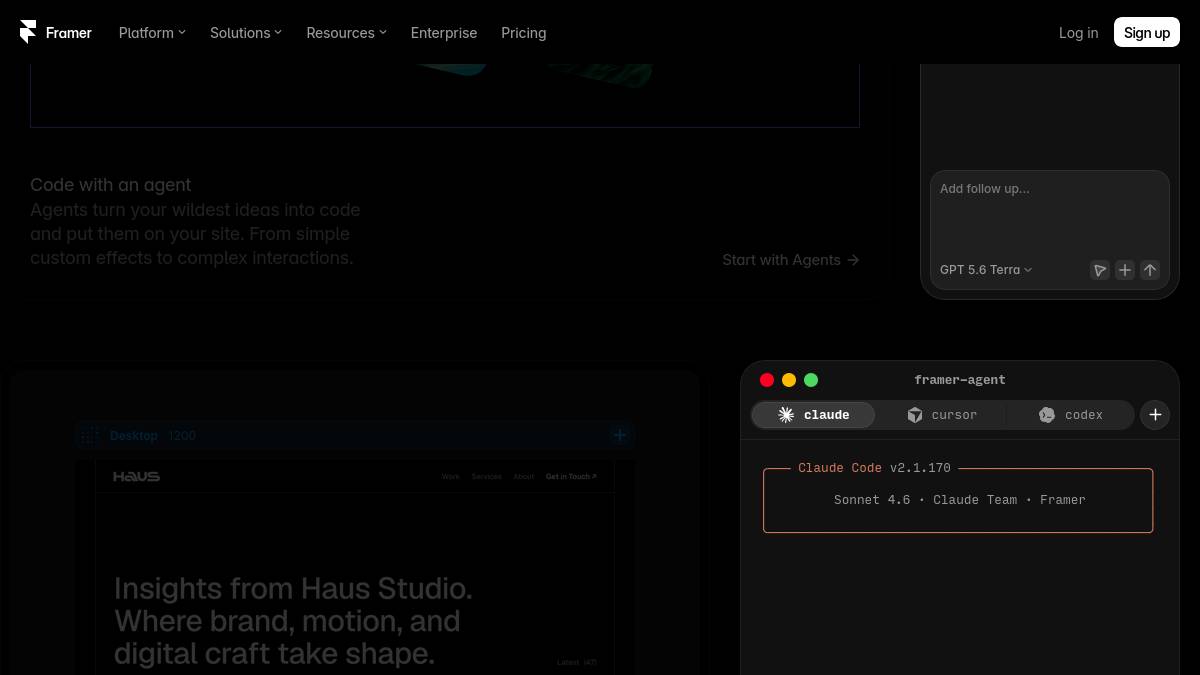This screenshot has height=675, width=1200.
Task: Open the Resources dropdown
Action: [346, 33]
